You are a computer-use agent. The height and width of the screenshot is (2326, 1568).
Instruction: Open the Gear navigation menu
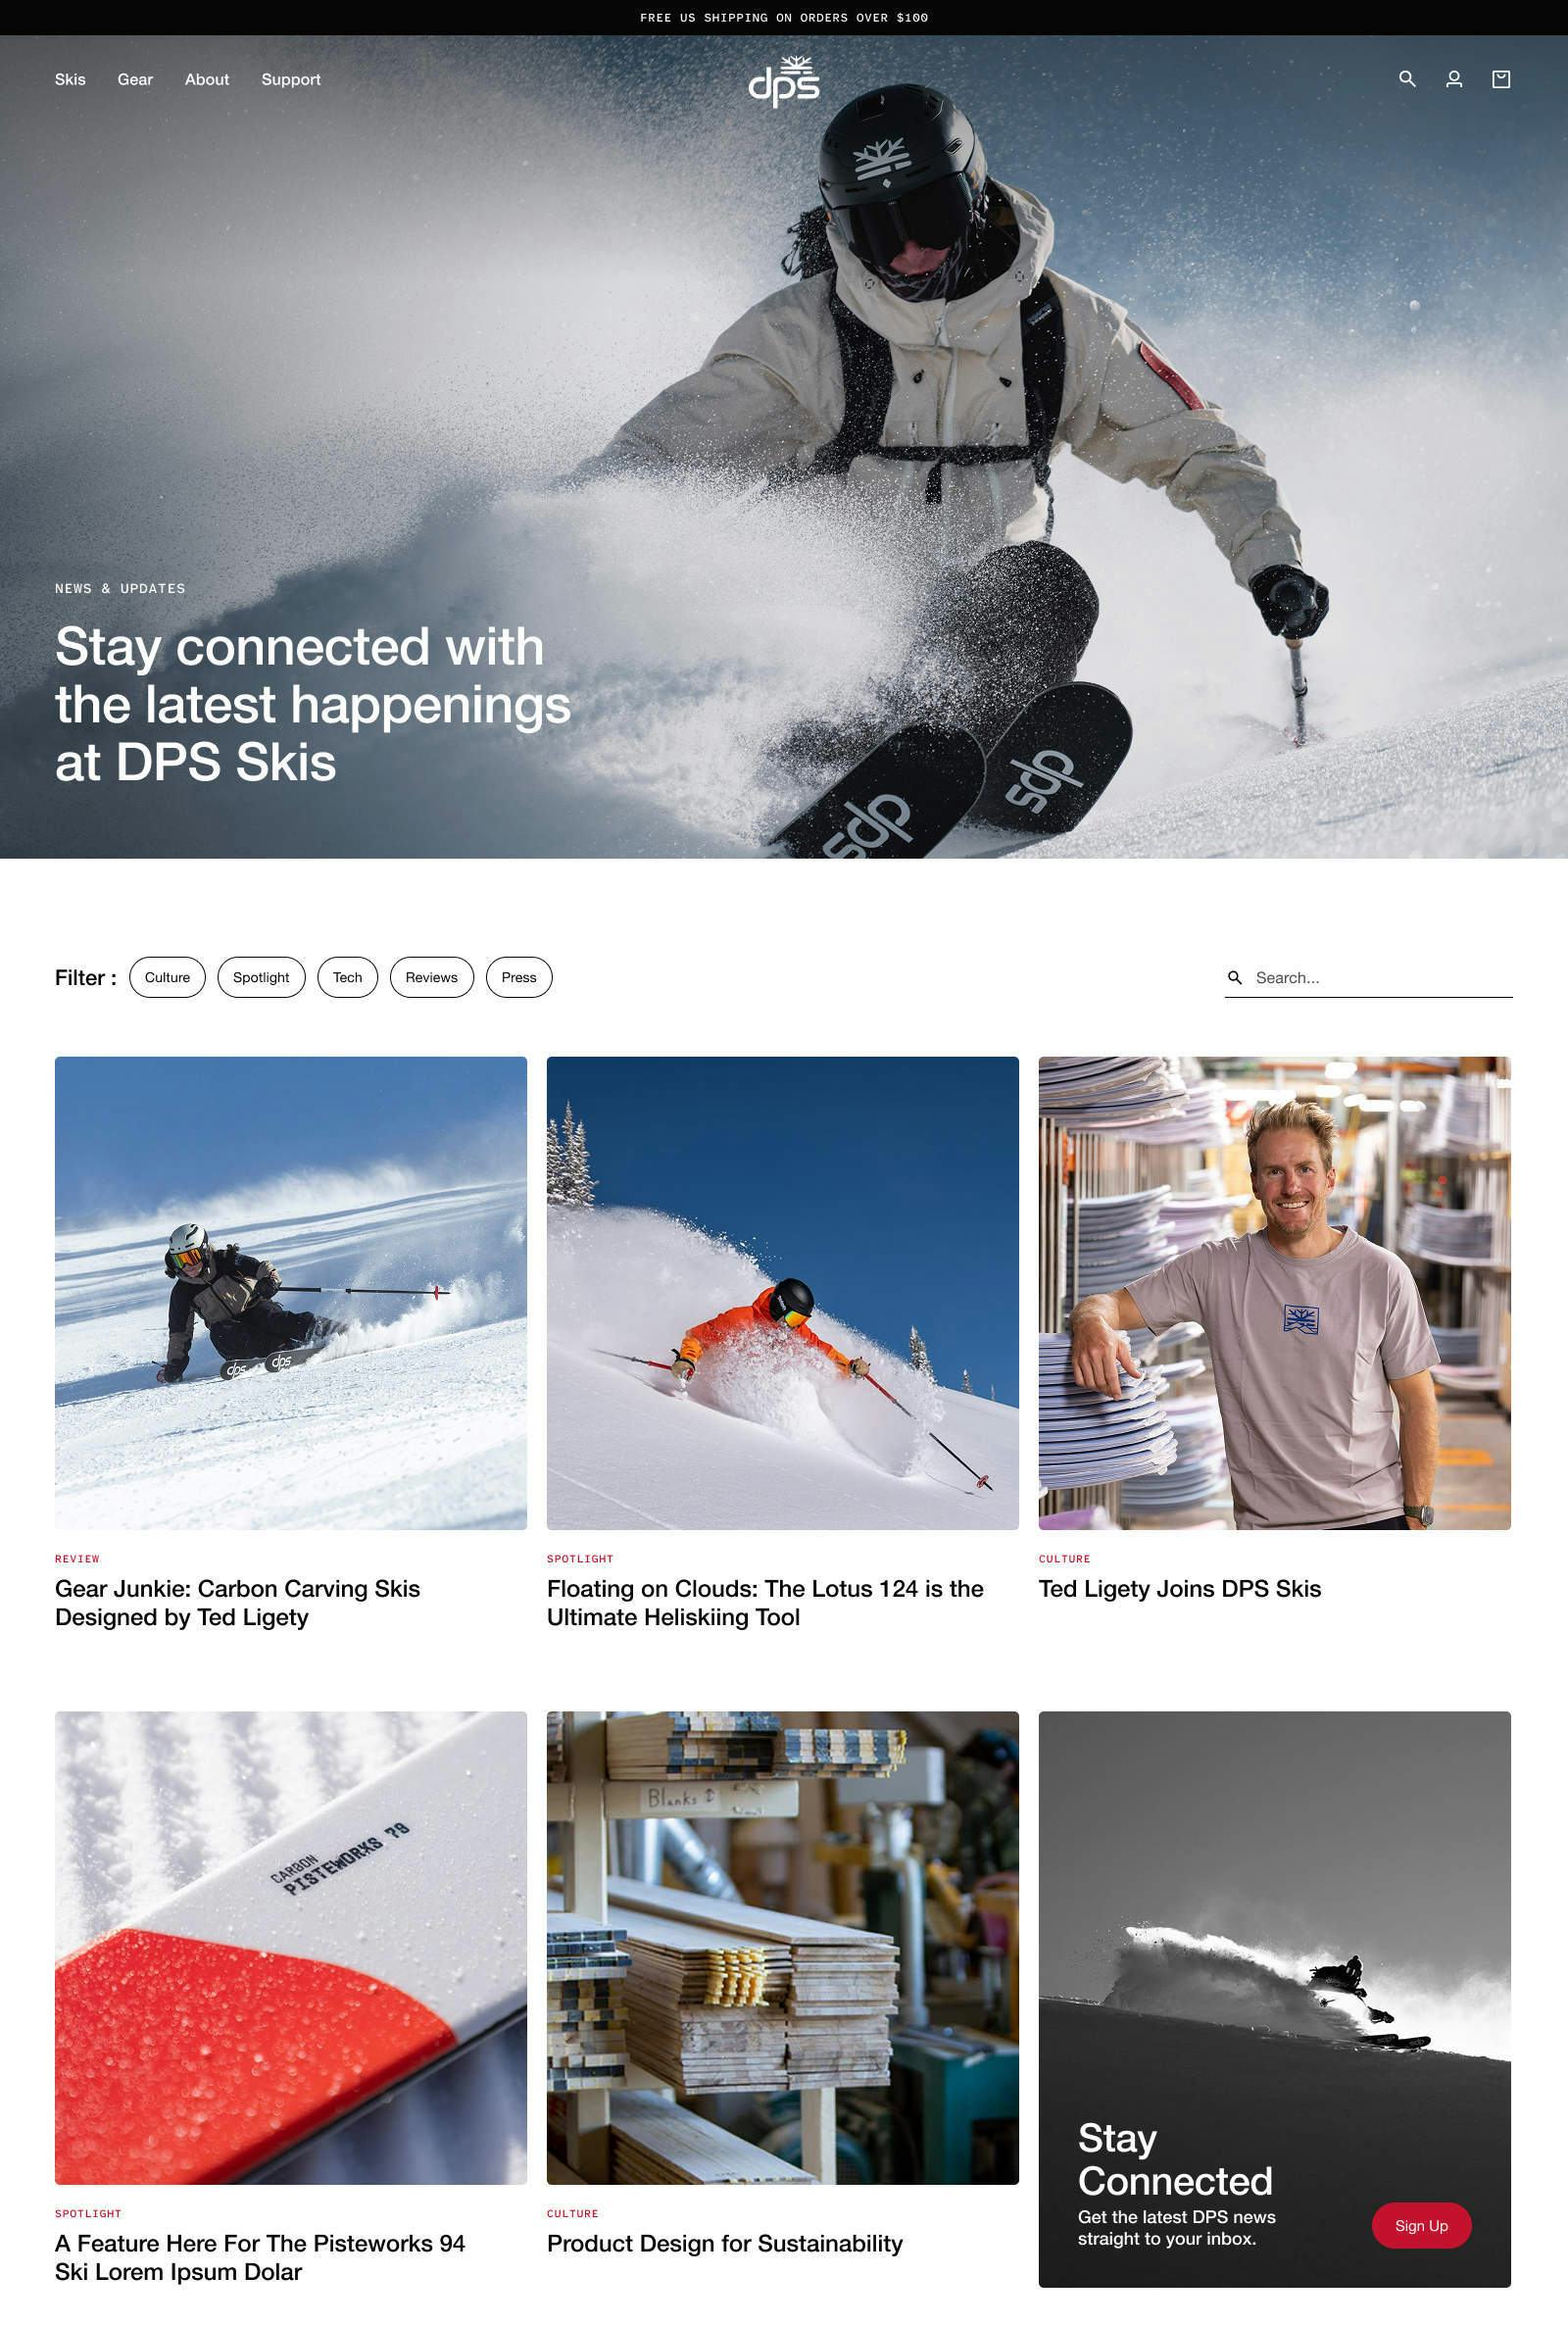click(135, 79)
